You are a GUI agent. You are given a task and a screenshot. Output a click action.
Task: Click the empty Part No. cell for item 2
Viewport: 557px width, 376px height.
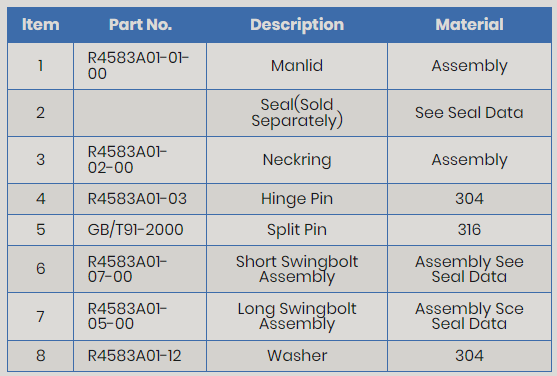pos(140,113)
